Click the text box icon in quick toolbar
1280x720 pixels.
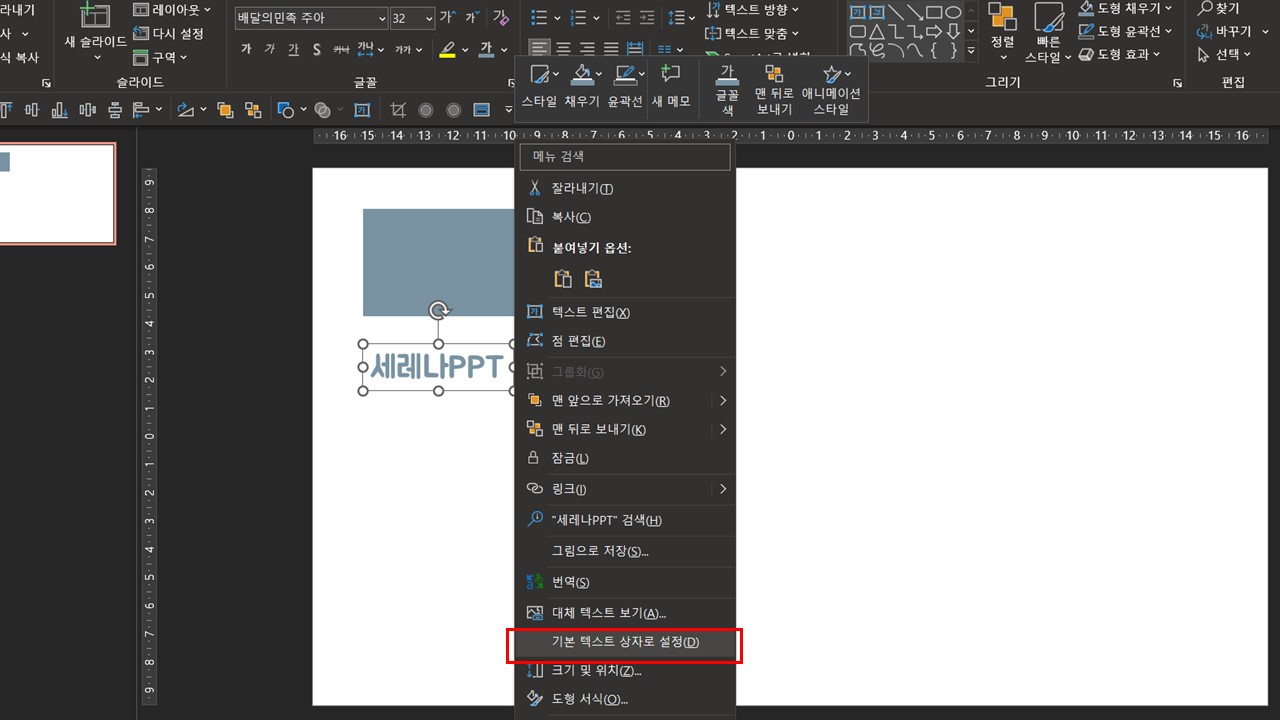362,110
